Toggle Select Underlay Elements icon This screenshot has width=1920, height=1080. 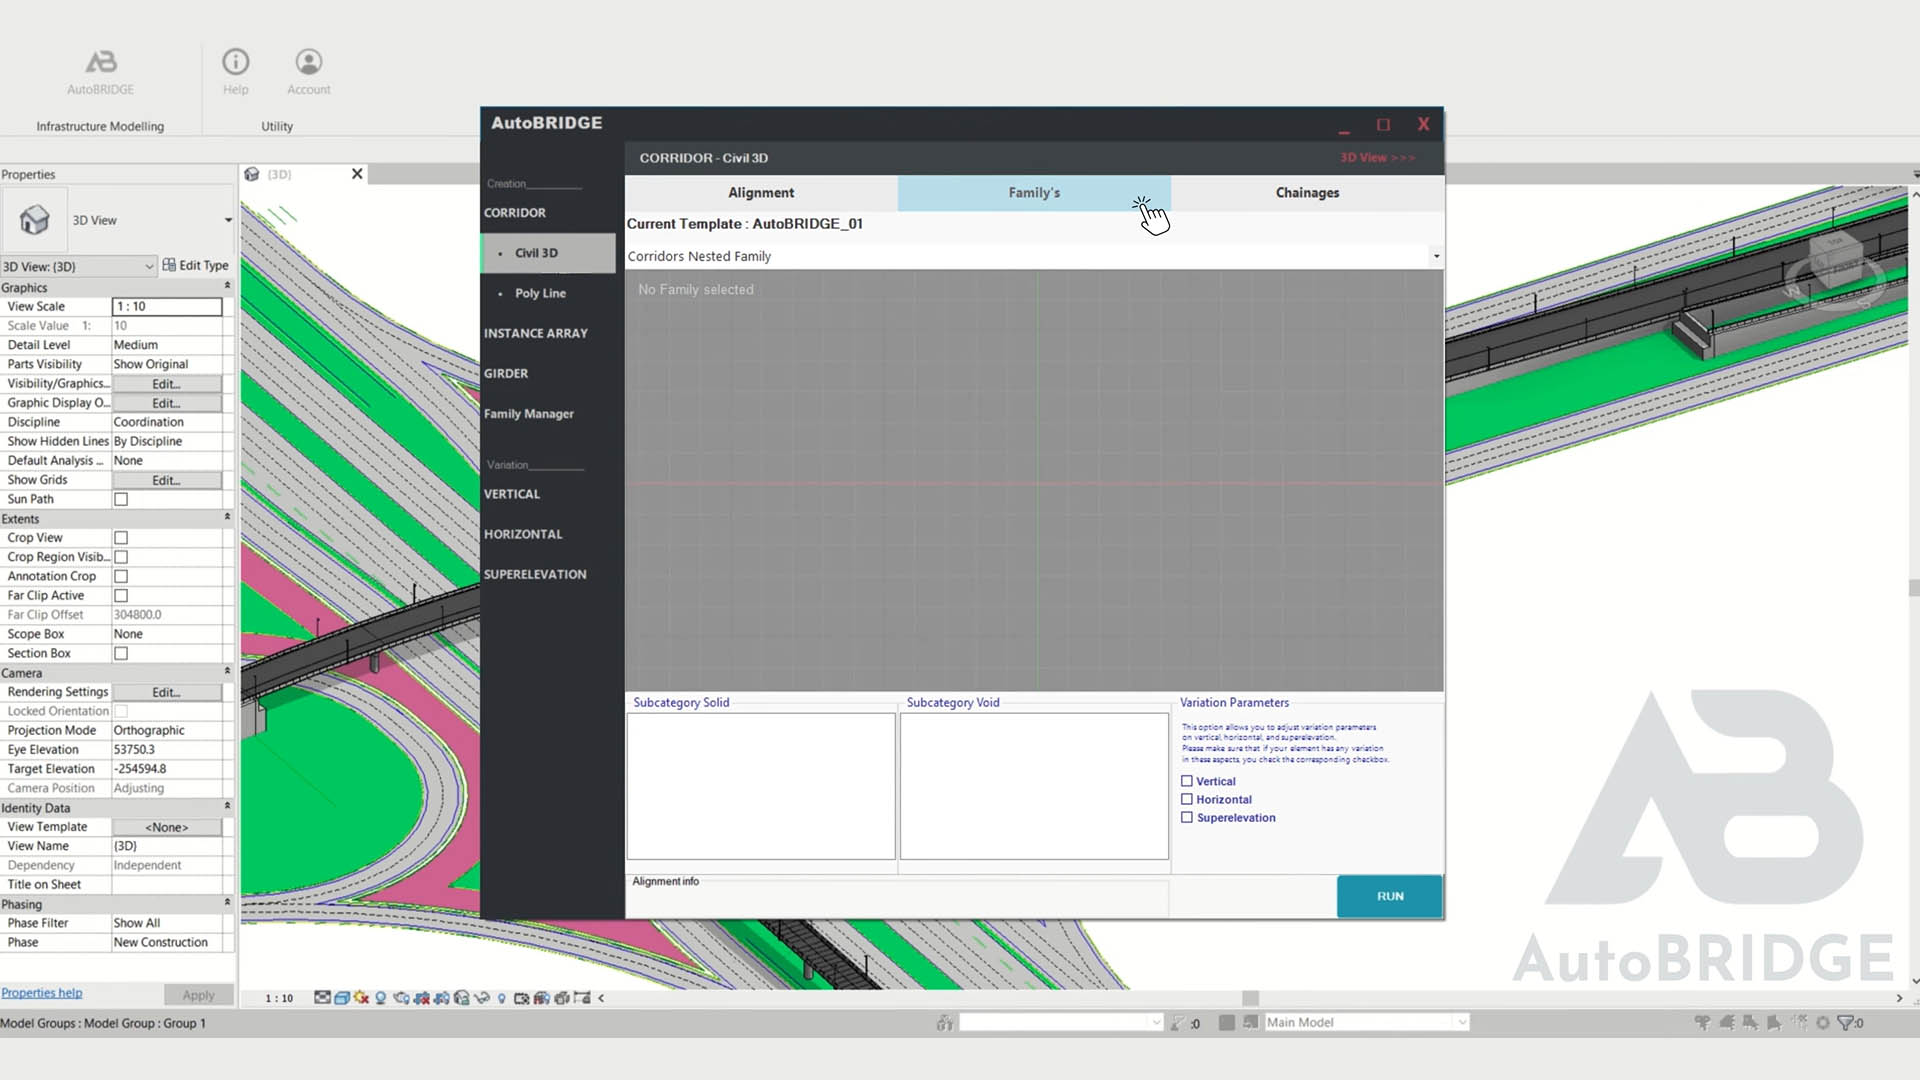[1726, 1023]
